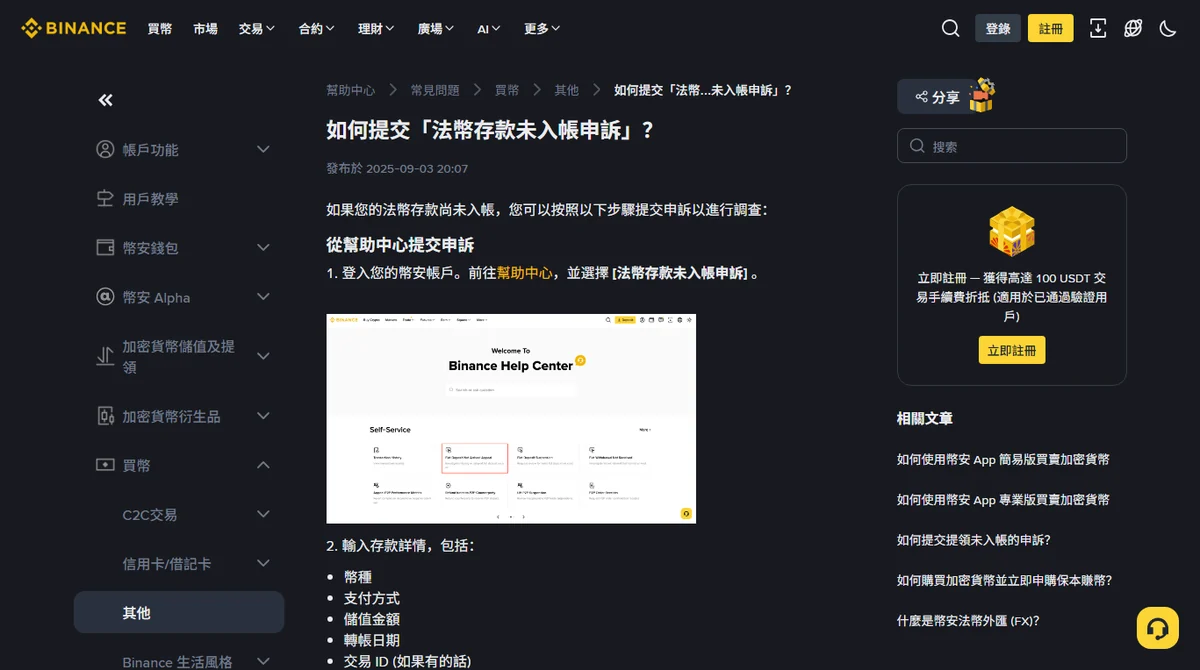Click the 搜索 search input field
The height and width of the screenshot is (670, 1200).
[x=1012, y=146]
